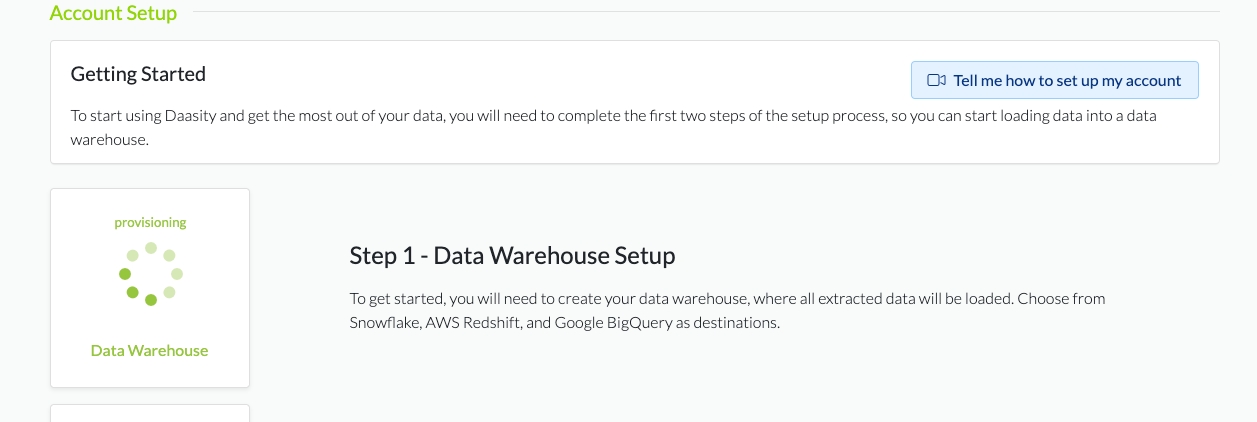1257x422 pixels.
Task: Click the Step 1 - Data Warehouse Setup heading
Action: pos(512,255)
